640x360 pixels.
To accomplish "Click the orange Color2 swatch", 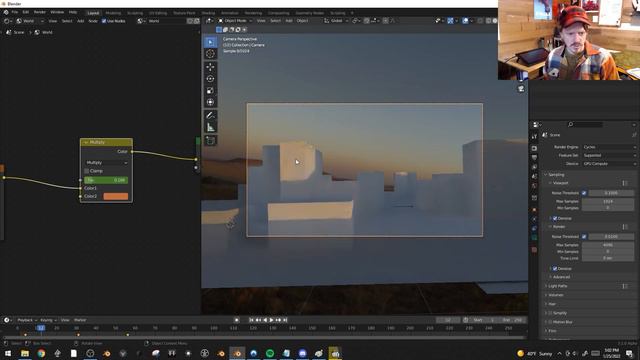I will 116,196.
